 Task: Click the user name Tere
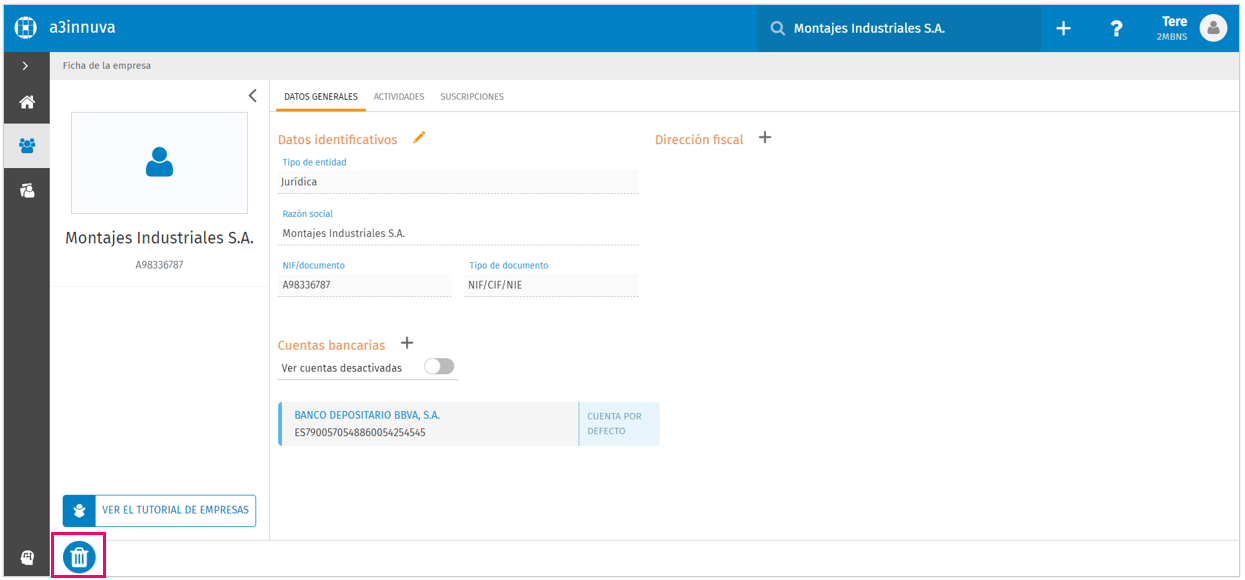coord(1174,22)
